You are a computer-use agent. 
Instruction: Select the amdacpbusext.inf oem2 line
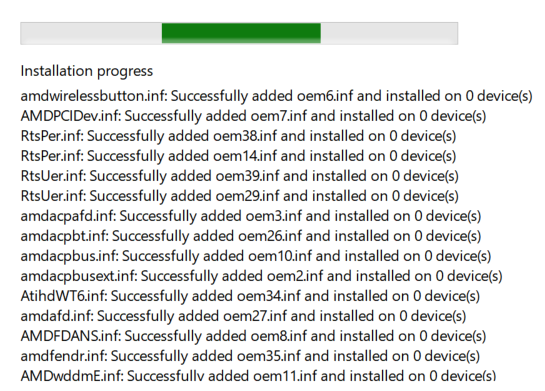[x=261, y=276]
